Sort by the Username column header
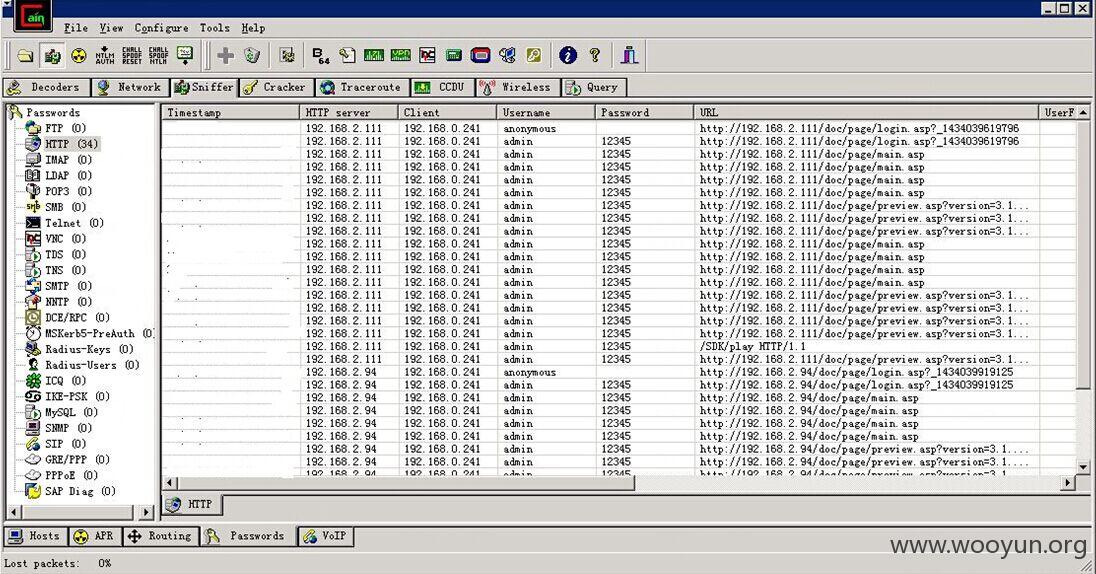Image resolution: width=1096 pixels, height=574 pixels. click(546, 113)
